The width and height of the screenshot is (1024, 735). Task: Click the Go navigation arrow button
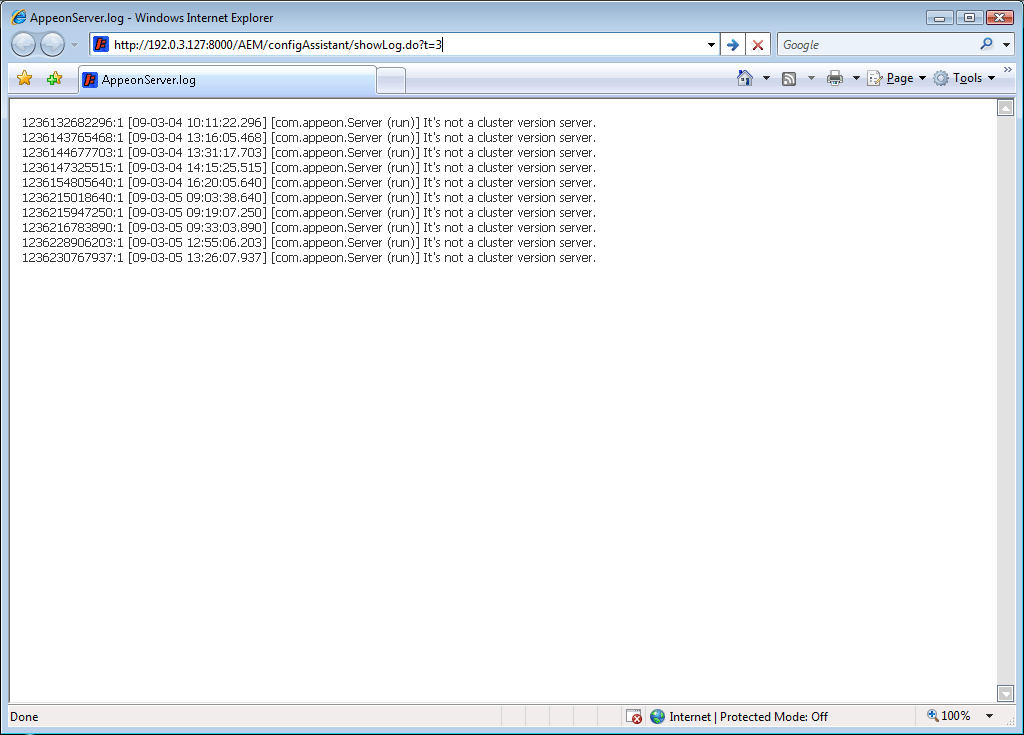[x=733, y=44]
